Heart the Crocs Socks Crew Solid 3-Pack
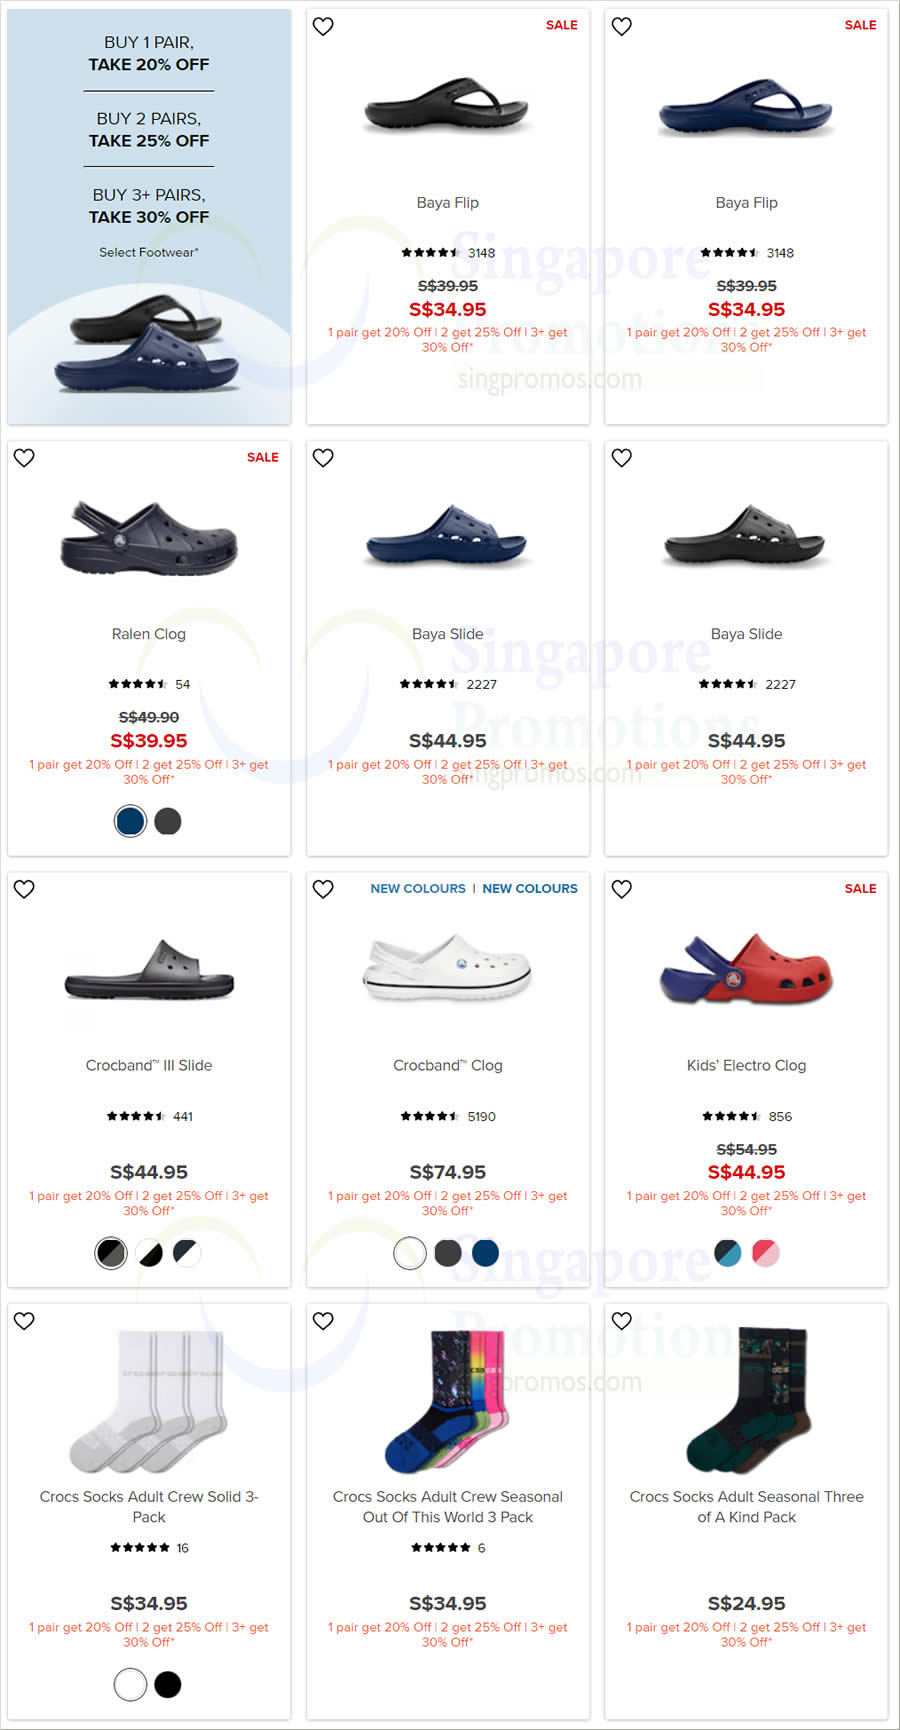This screenshot has width=900, height=1730. pos(24,1320)
